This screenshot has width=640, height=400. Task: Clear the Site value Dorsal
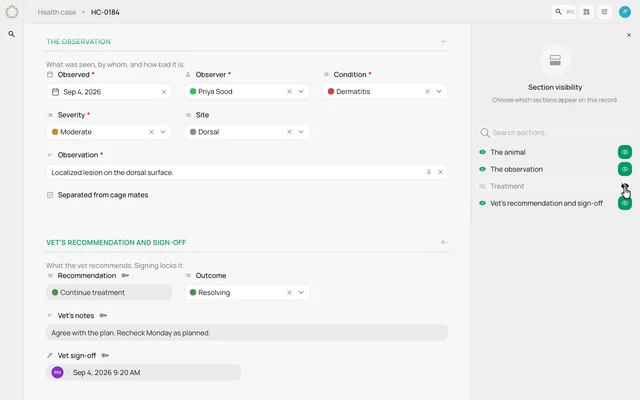click(x=289, y=132)
